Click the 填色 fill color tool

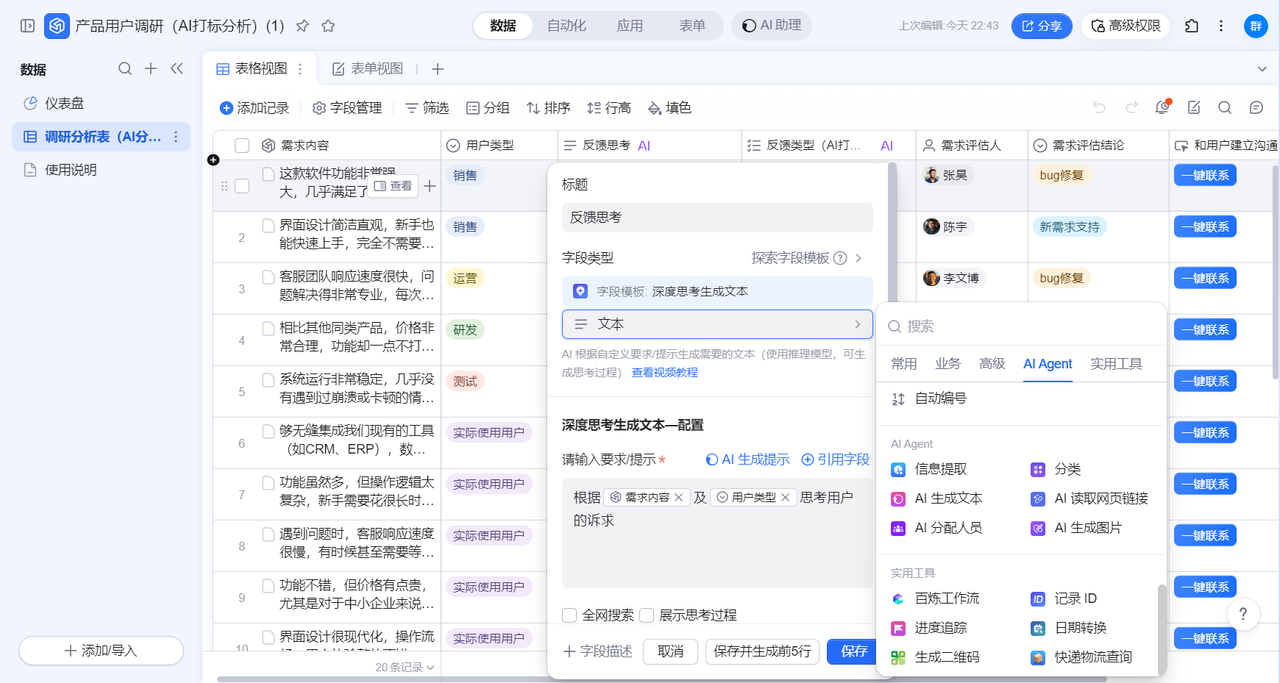click(669, 108)
